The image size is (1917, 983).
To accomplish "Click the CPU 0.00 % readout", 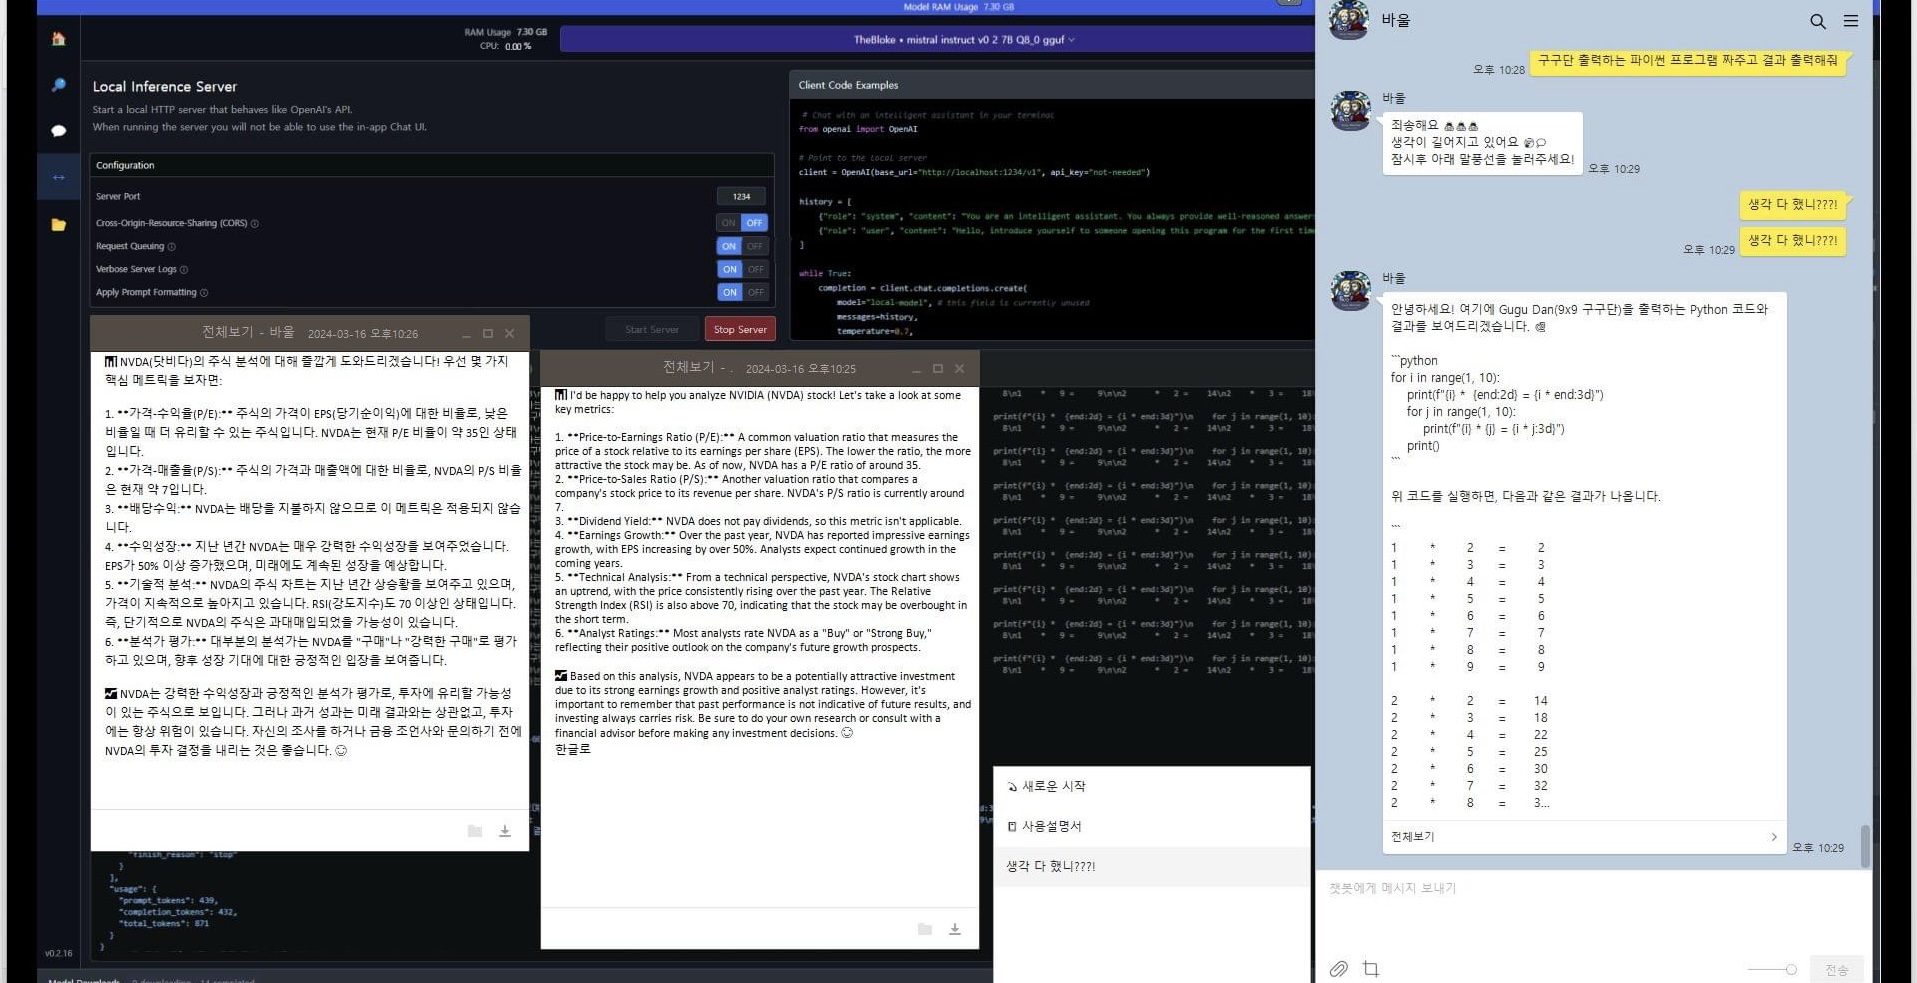I will (505, 46).
